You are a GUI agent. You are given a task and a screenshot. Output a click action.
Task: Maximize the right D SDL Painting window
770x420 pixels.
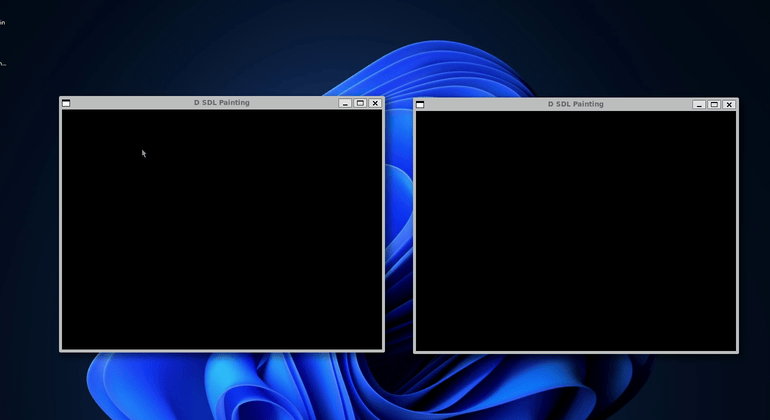click(x=714, y=104)
